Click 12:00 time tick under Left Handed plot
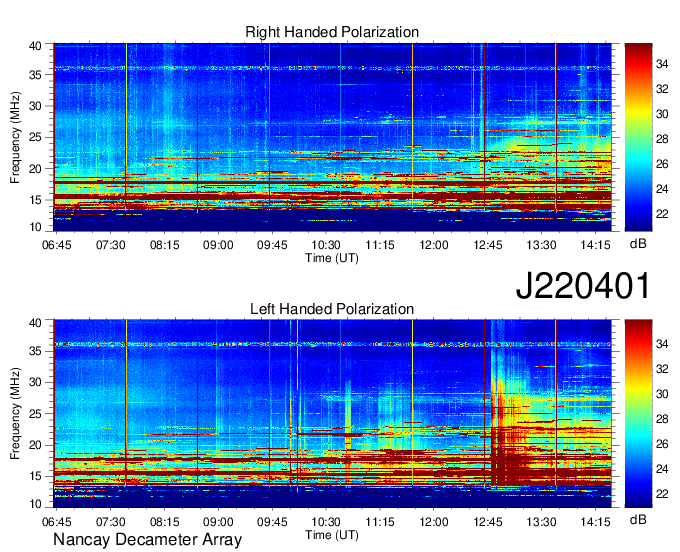 [x=434, y=522]
